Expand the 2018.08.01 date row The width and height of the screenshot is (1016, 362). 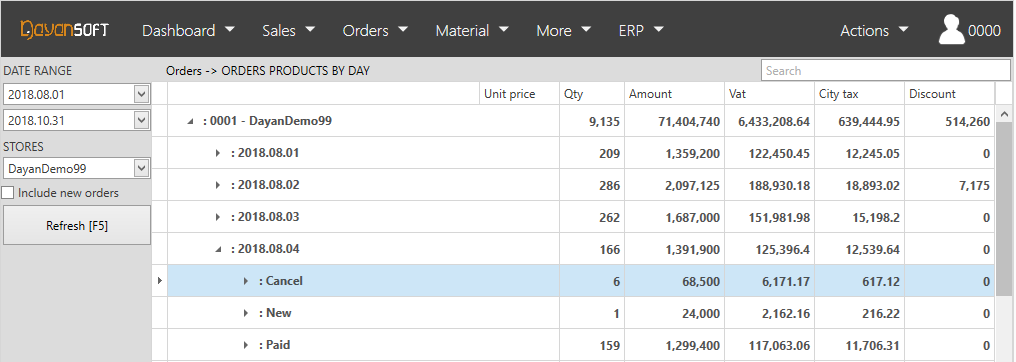click(x=218, y=153)
